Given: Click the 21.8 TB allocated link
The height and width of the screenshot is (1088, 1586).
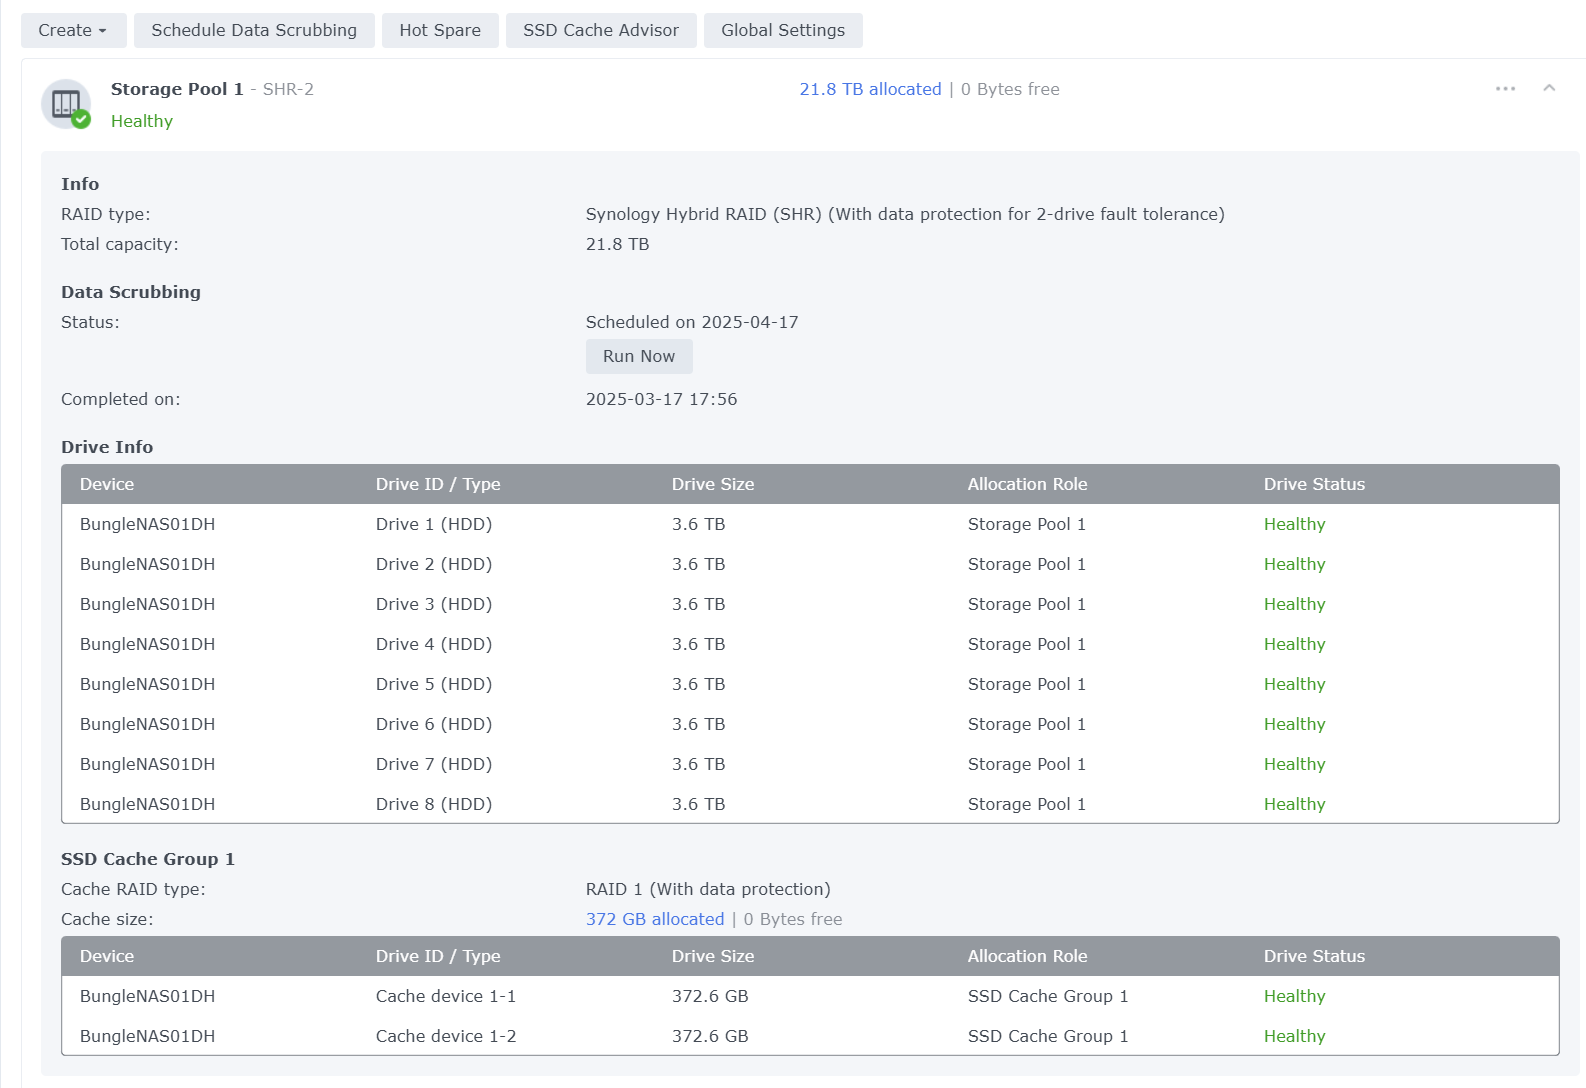Looking at the screenshot, I should click(870, 89).
